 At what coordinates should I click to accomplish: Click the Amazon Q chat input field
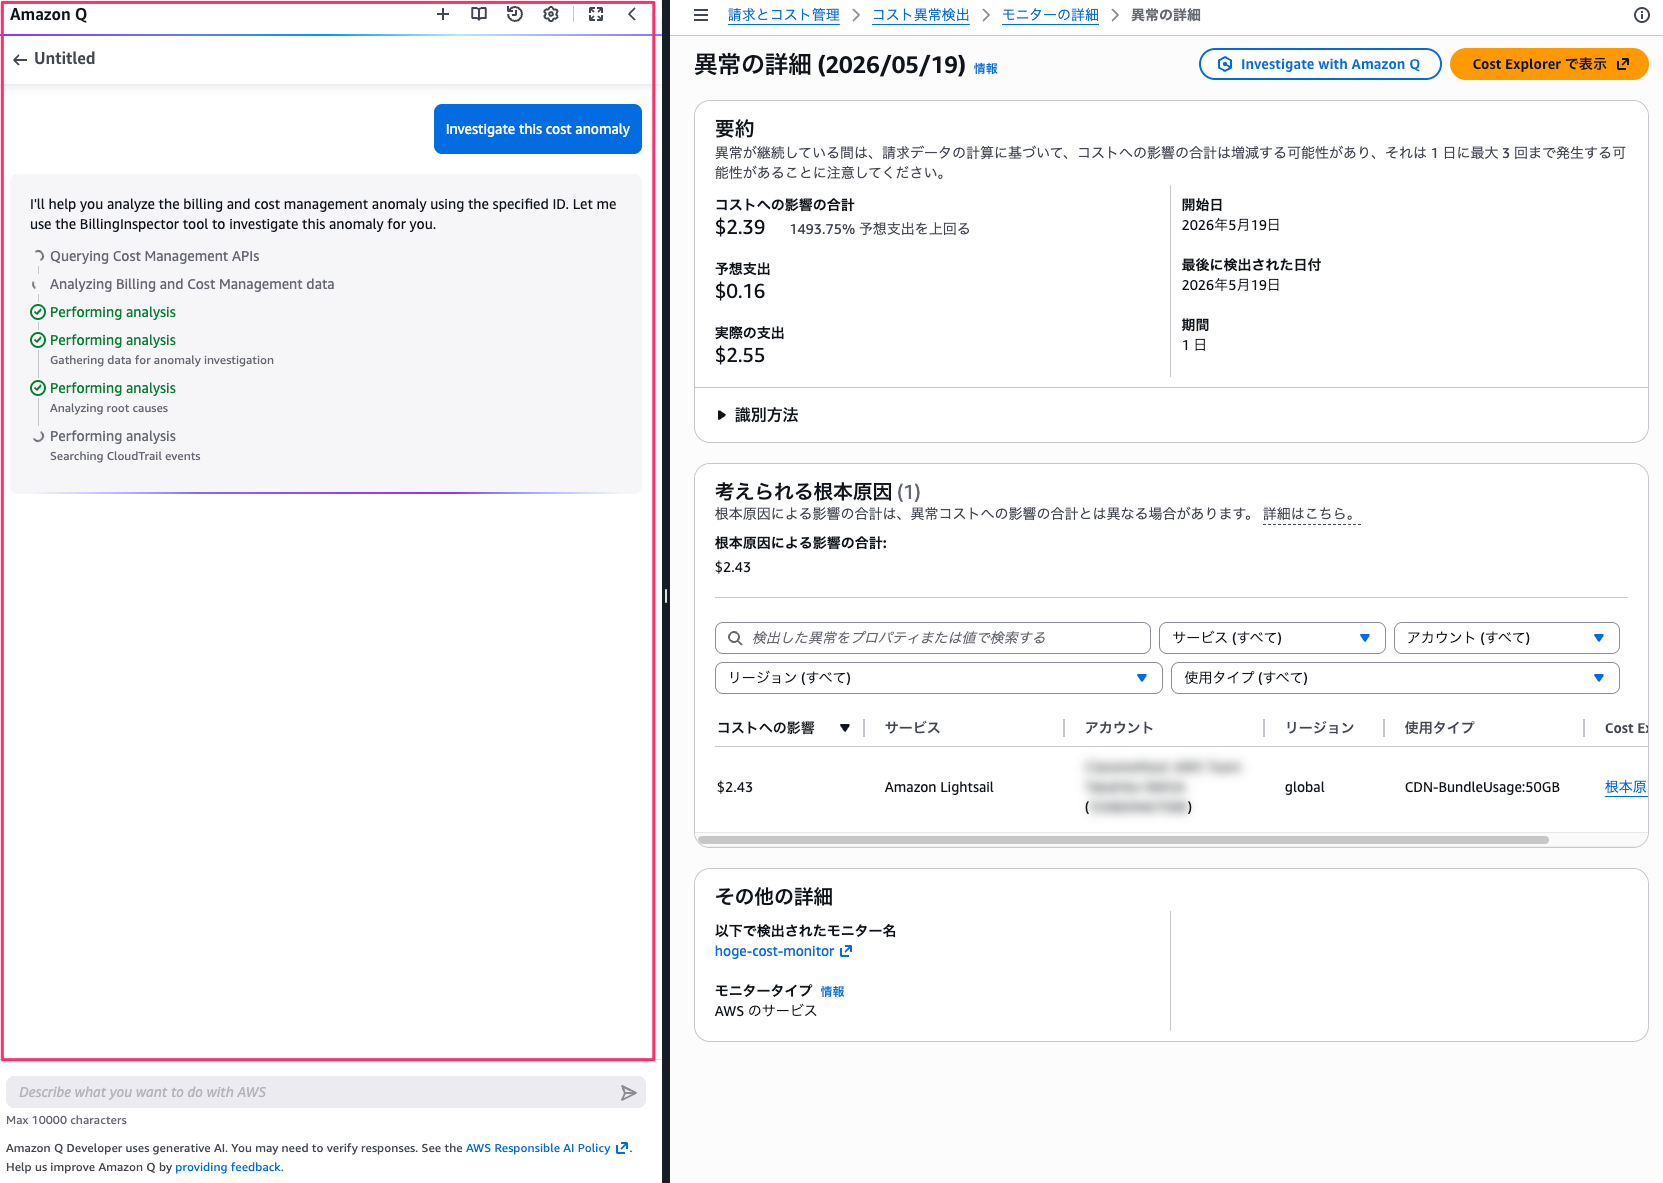coord(326,1092)
